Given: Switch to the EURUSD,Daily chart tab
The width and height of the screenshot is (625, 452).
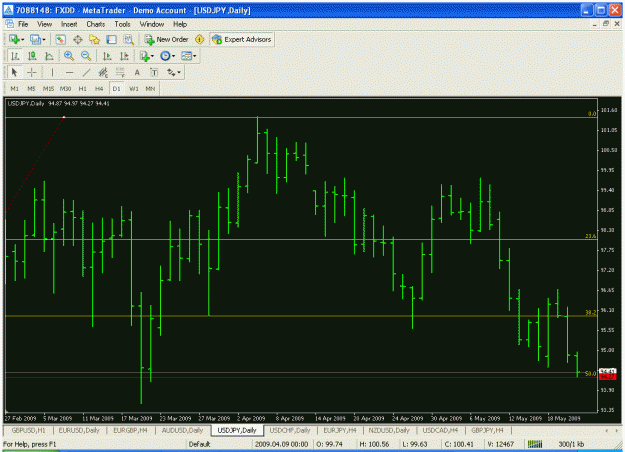Looking at the screenshot, I should point(79,430).
